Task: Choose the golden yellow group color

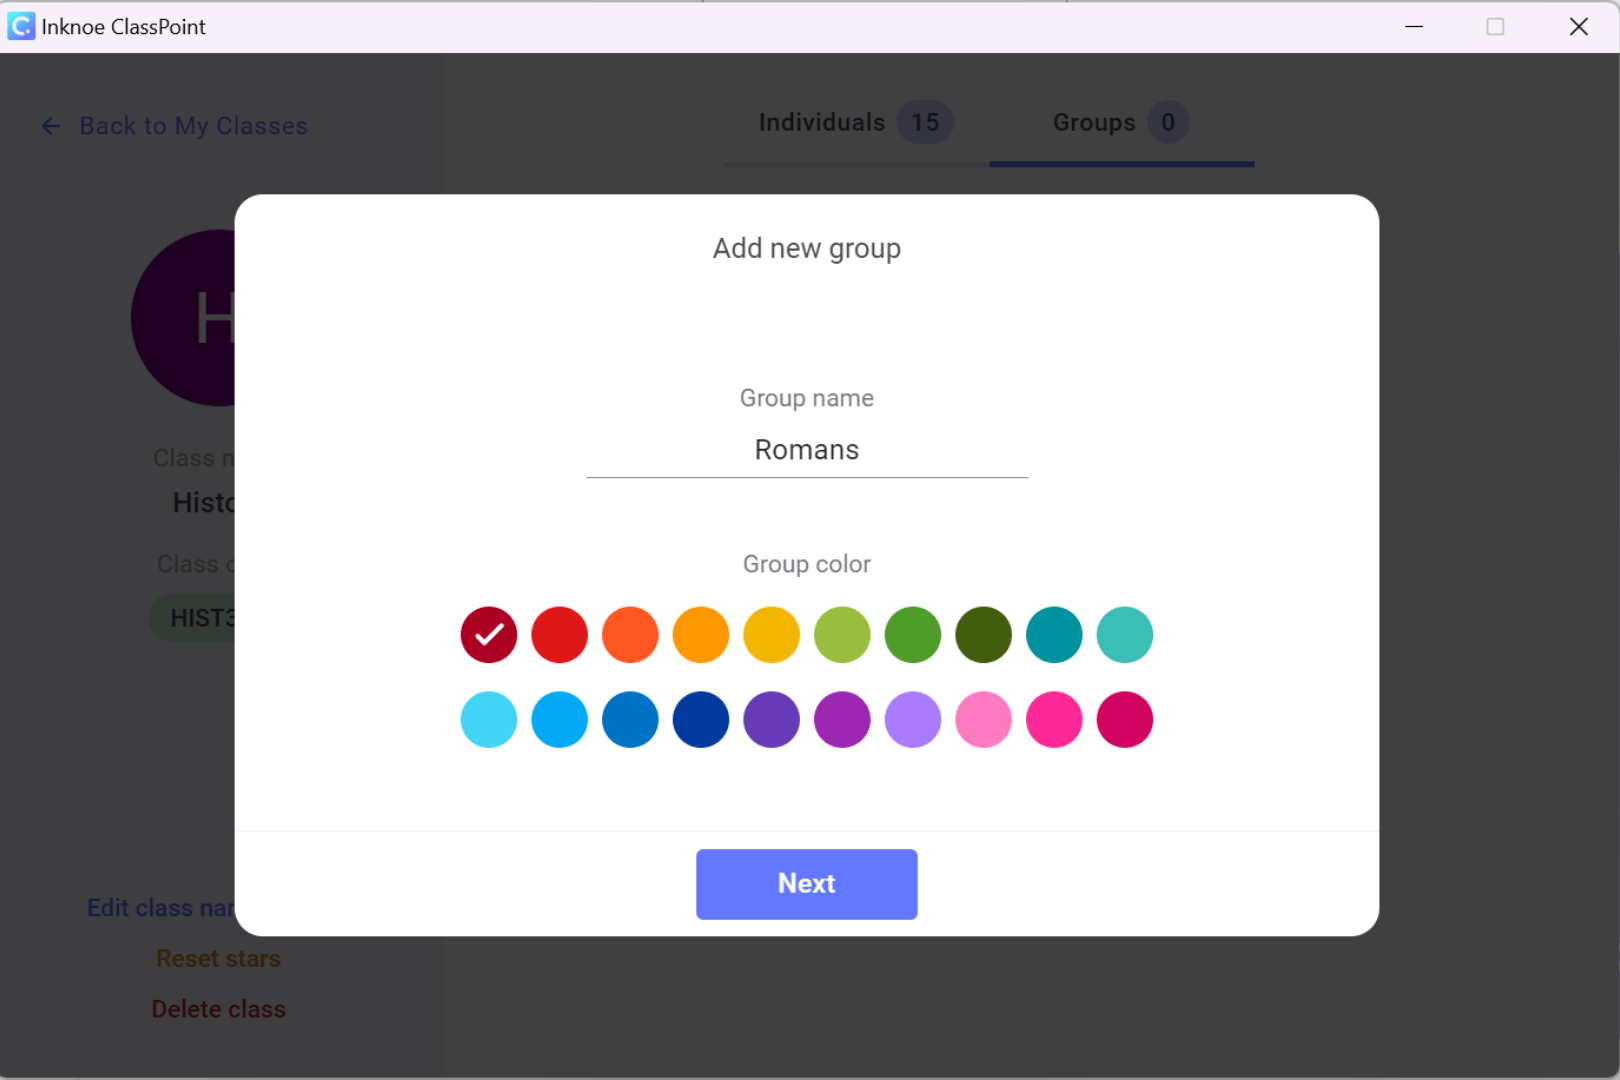Action: pos(772,635)
